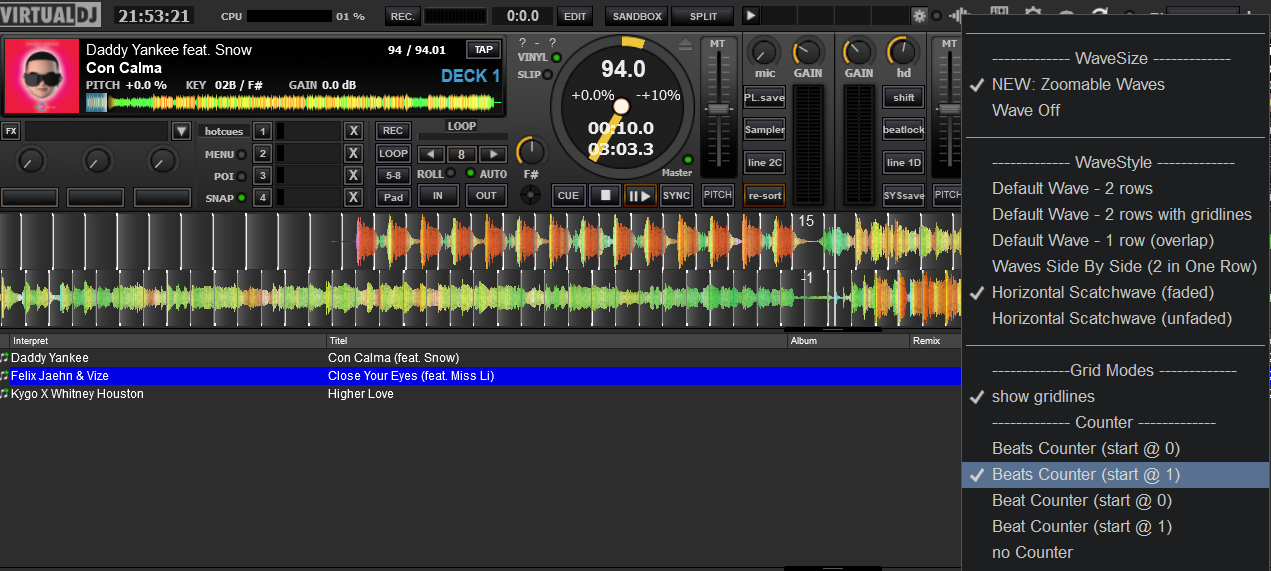Screen dimensions: 1271x571
Task: Click the Sampler button
Action: point(764,130)
